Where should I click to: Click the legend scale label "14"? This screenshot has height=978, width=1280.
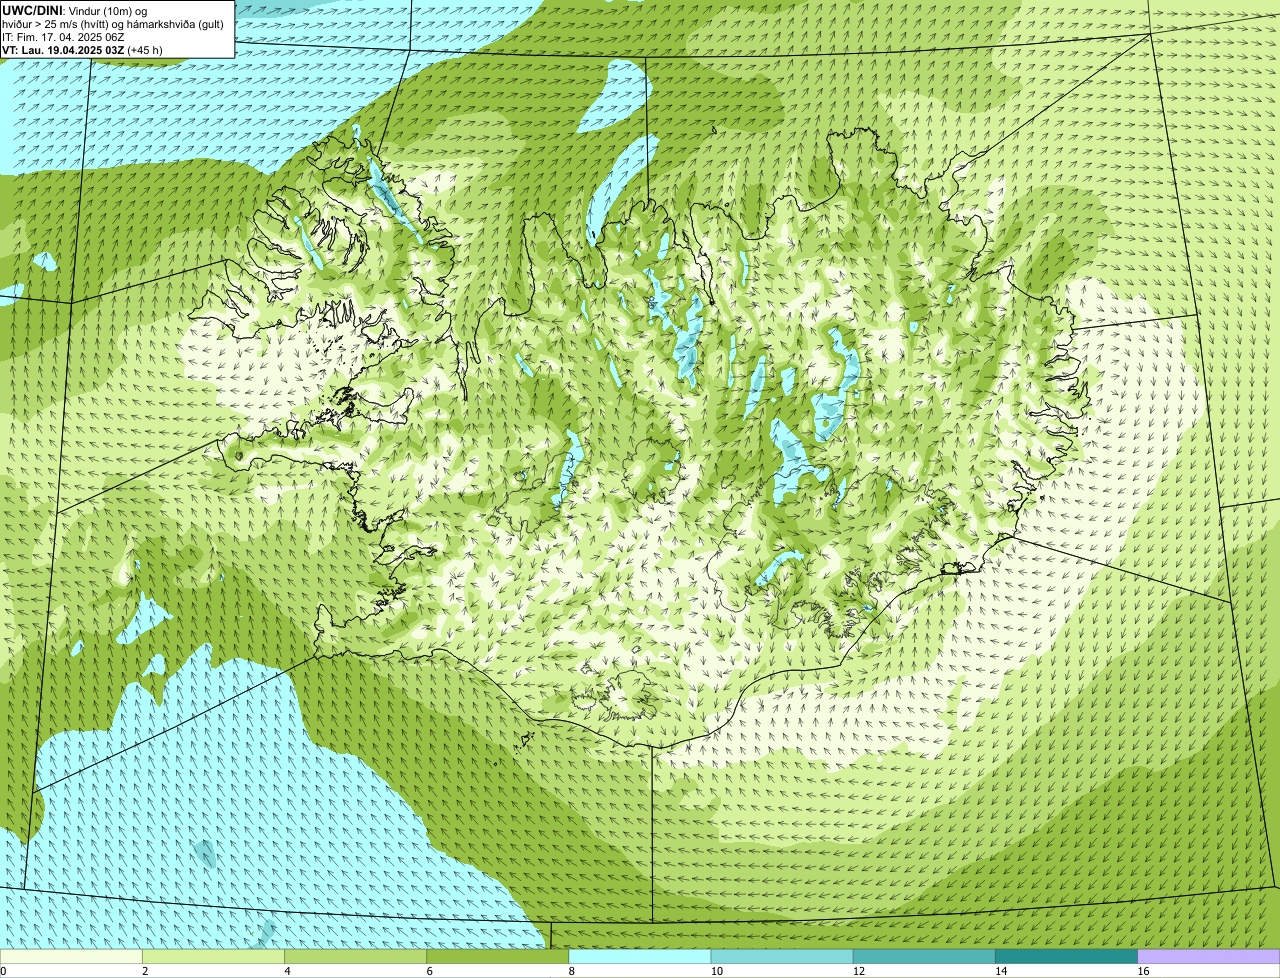[1000, 971]
